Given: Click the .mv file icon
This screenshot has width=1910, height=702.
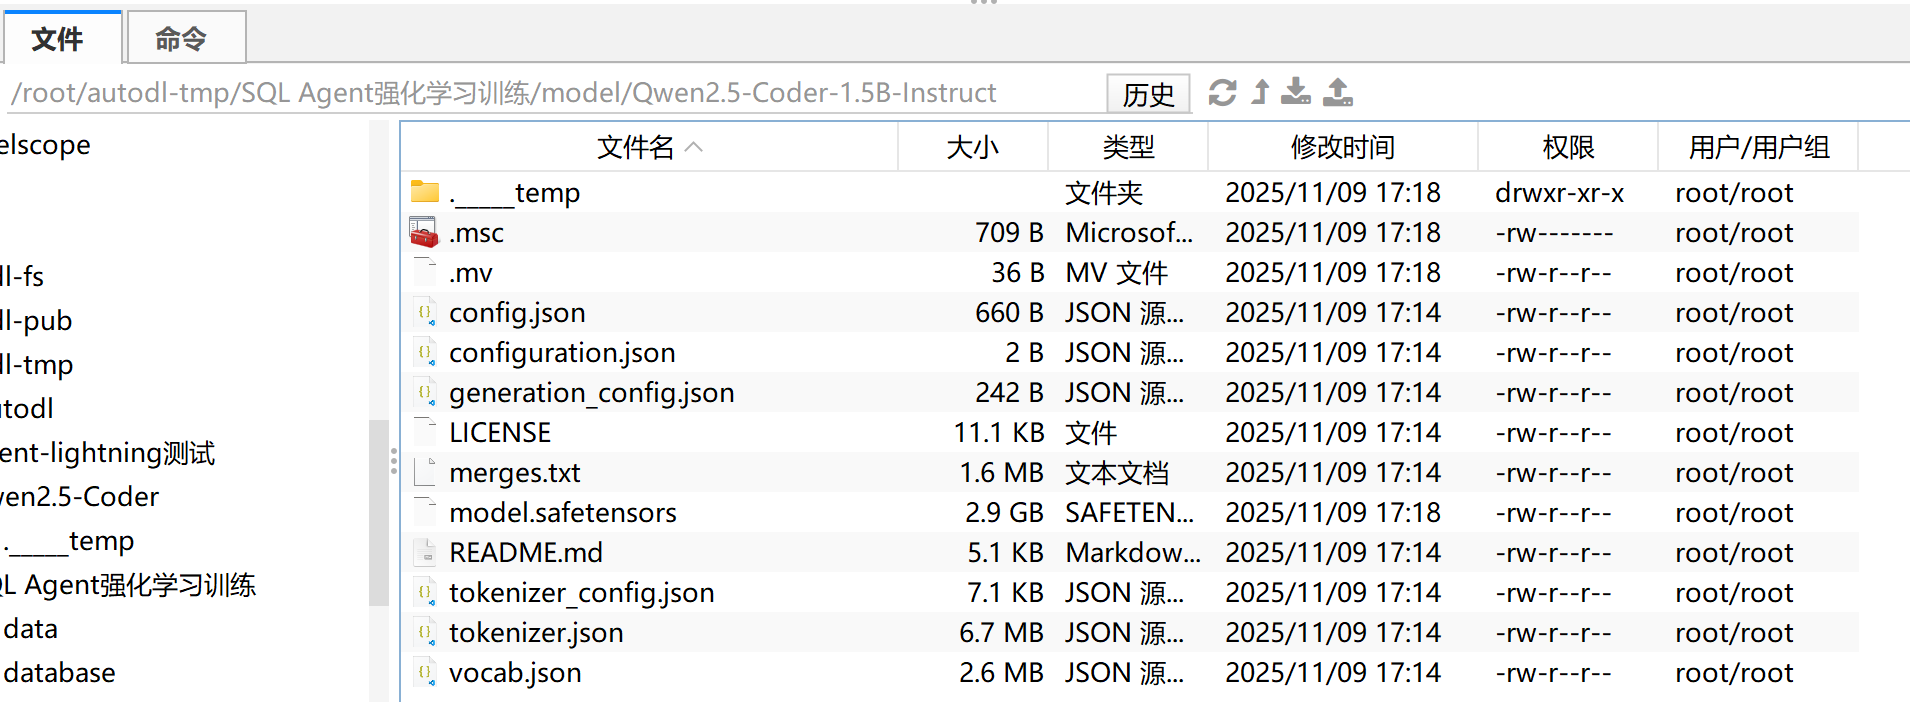Looking at the screenshot, I should (x=426, y=272).
